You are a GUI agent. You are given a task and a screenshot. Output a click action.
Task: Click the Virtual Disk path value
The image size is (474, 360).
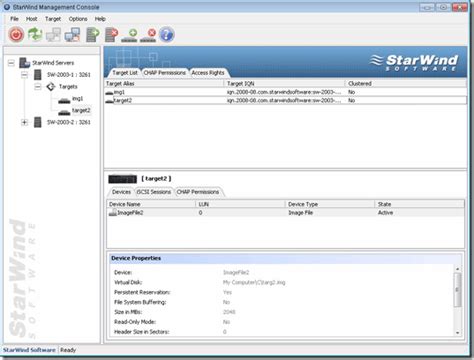pyautogui.click(x=254, y=282)
